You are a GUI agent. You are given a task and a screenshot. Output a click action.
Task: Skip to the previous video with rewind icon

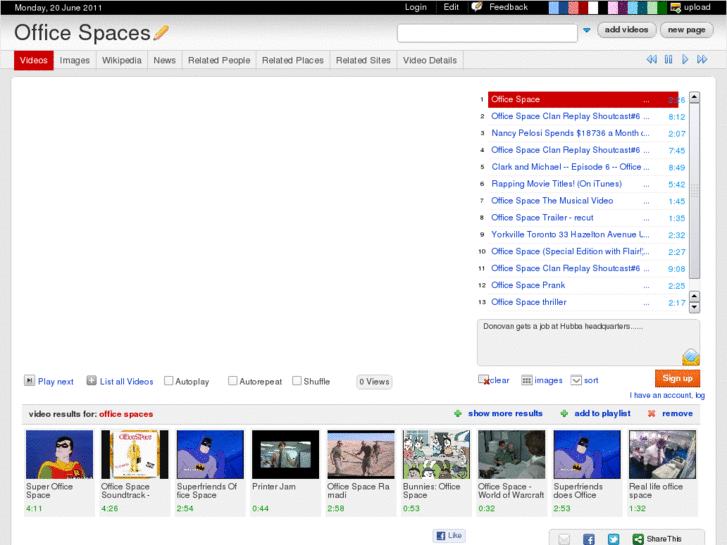click(652, 60)
